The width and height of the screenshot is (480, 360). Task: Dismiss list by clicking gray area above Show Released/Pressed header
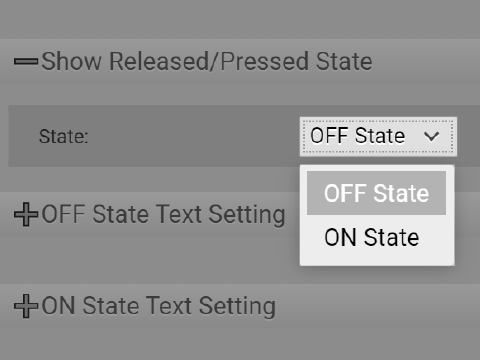(240, 19)
